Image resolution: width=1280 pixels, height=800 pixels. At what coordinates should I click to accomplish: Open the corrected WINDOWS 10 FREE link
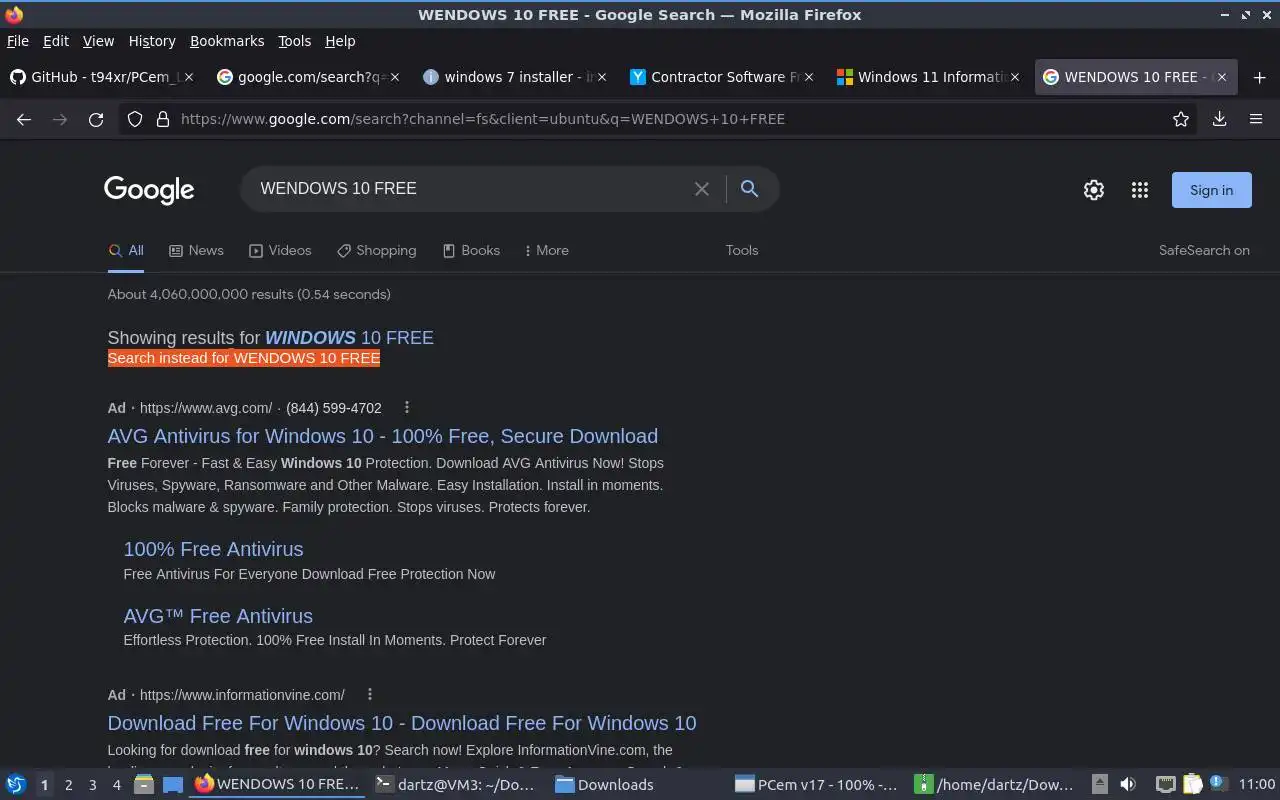pos(349,338)
